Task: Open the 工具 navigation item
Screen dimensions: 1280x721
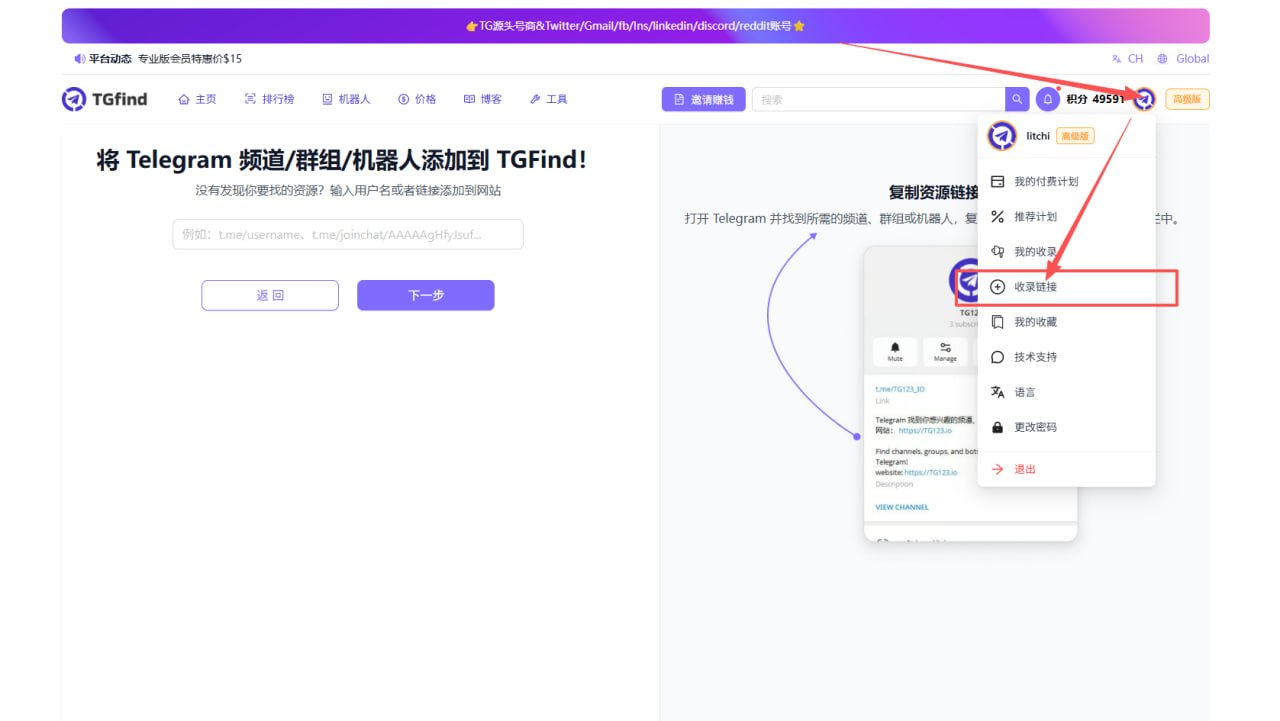Action: 549,99
